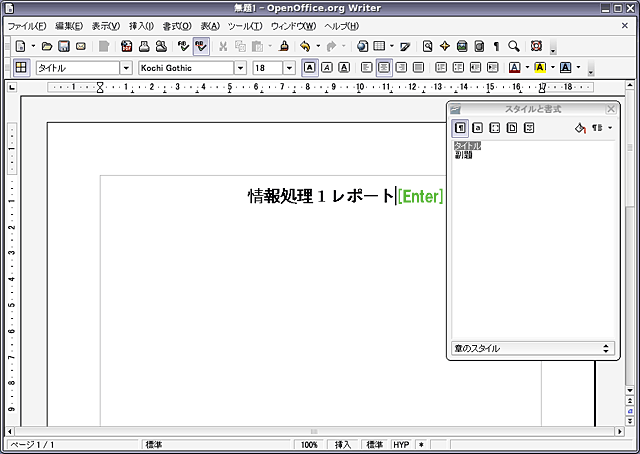Open the 書式(O) menu
640x454 pixels.
tap(176, 25)
